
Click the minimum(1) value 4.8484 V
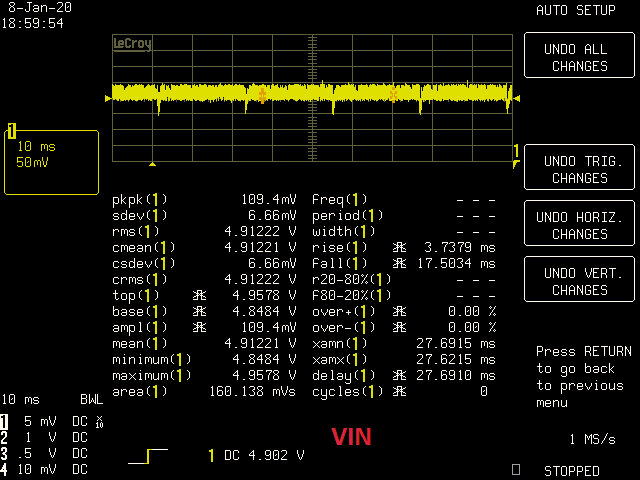pyautogui.click(x=264, y=359)
